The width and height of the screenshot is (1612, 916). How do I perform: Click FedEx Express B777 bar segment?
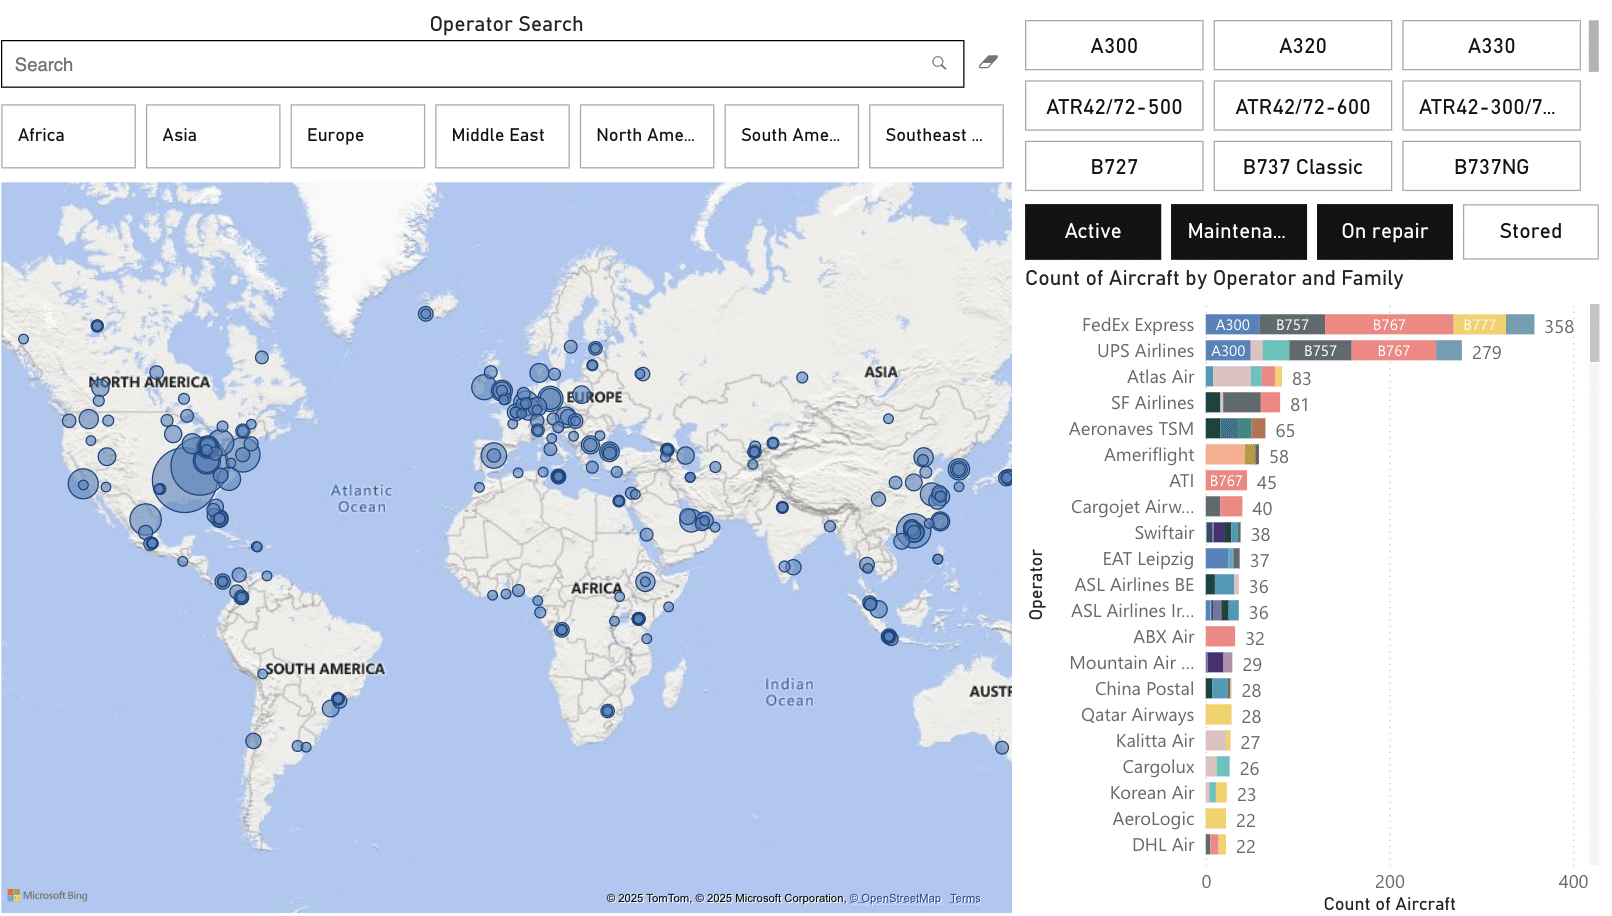click(1479, 324)
